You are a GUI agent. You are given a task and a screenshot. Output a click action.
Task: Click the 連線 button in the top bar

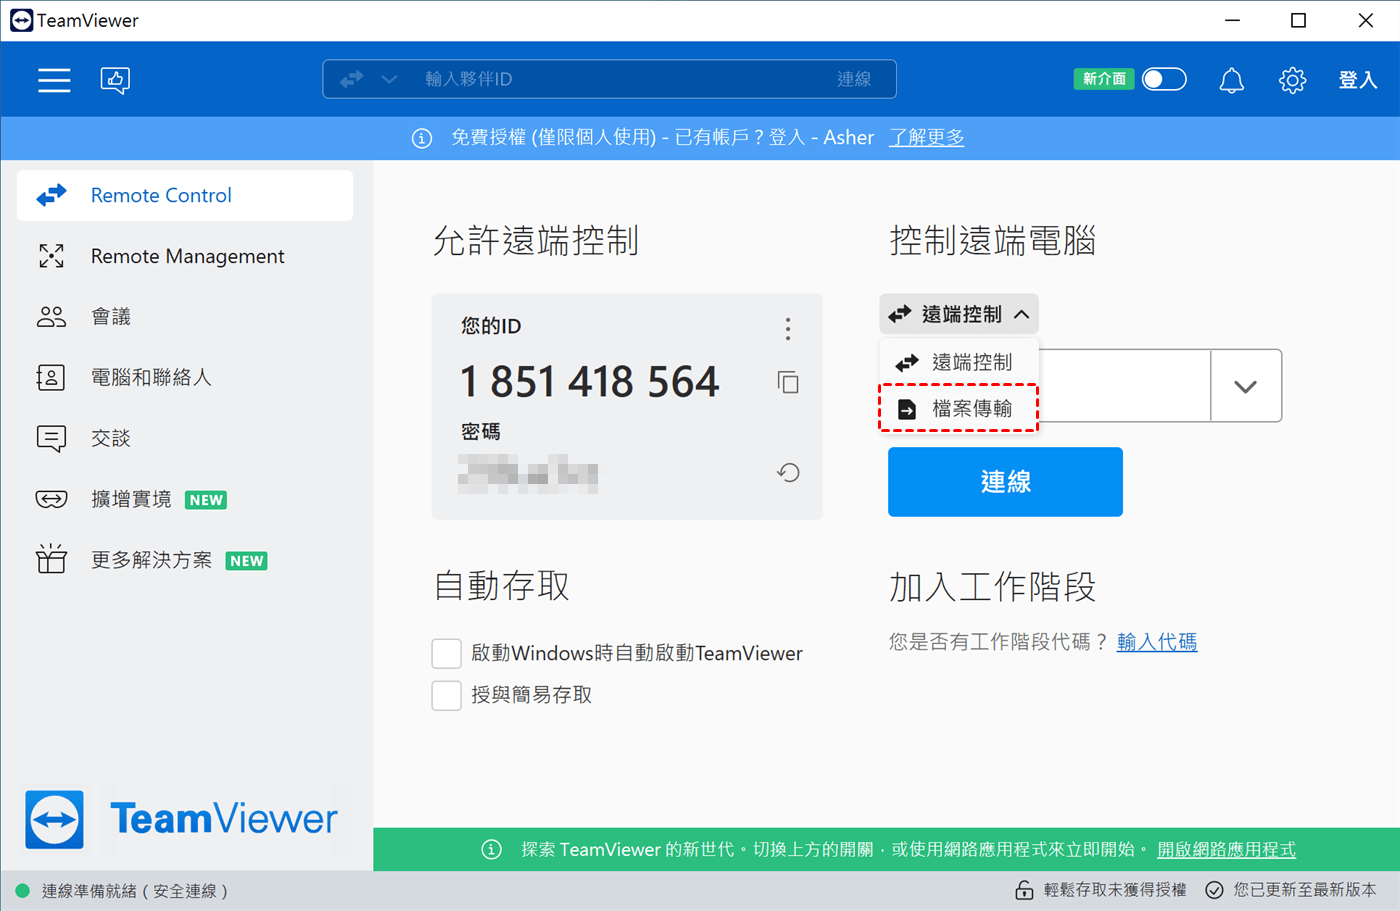point(854,79)
